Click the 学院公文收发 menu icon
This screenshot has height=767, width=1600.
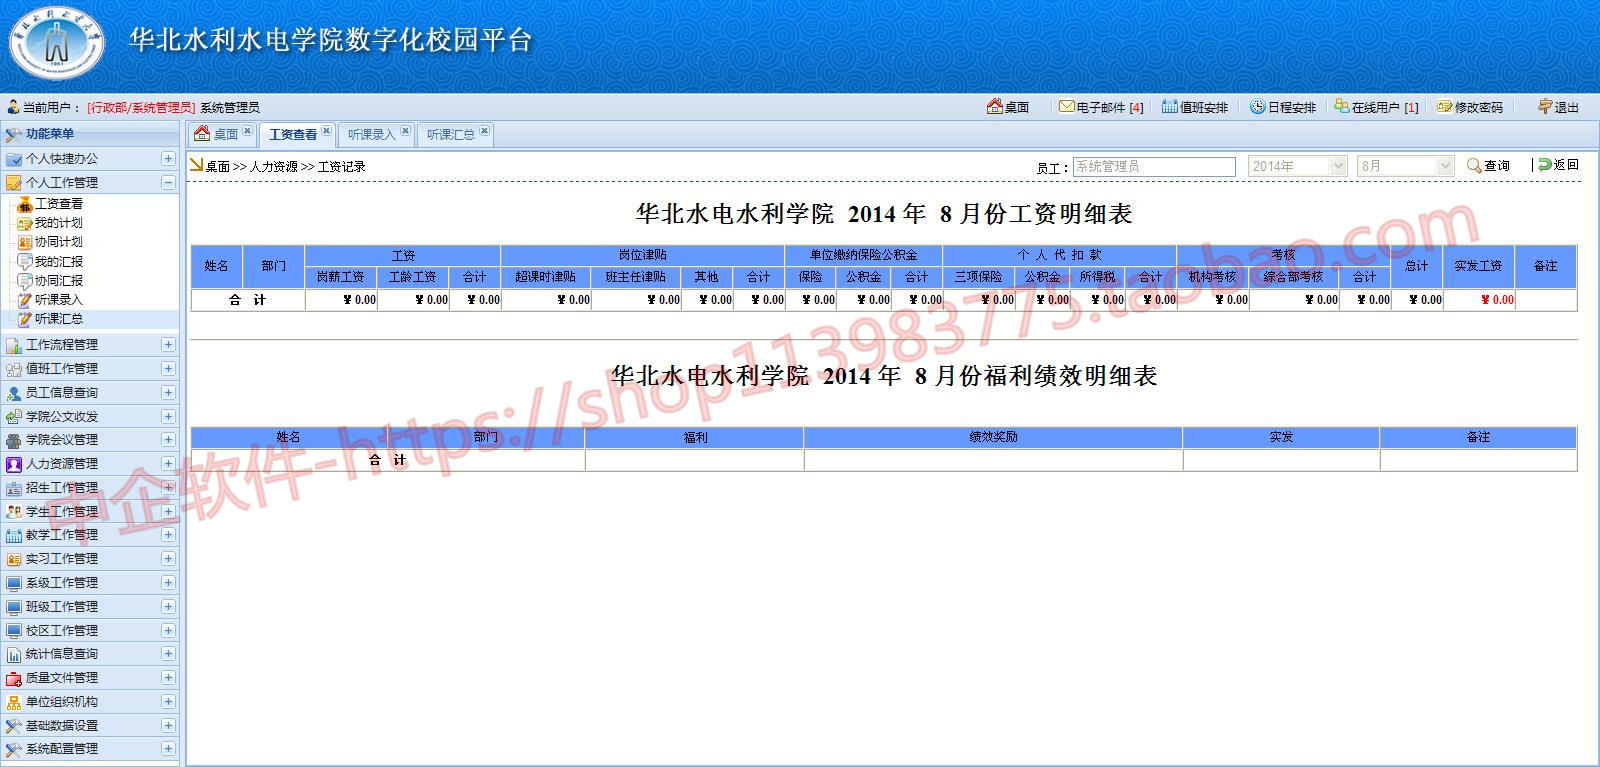click(x=14, y=417)
